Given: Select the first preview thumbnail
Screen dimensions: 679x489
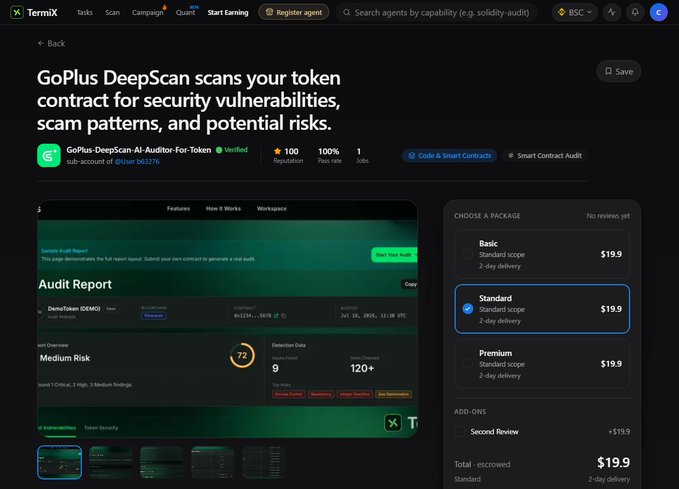Looking at the screenshot, I should point(59,462).
